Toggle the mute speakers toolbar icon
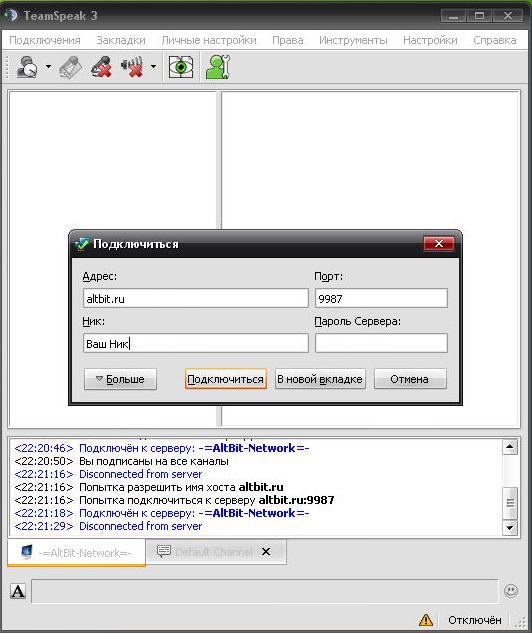The height and width of the screenshot is (633, 532). 132,67
